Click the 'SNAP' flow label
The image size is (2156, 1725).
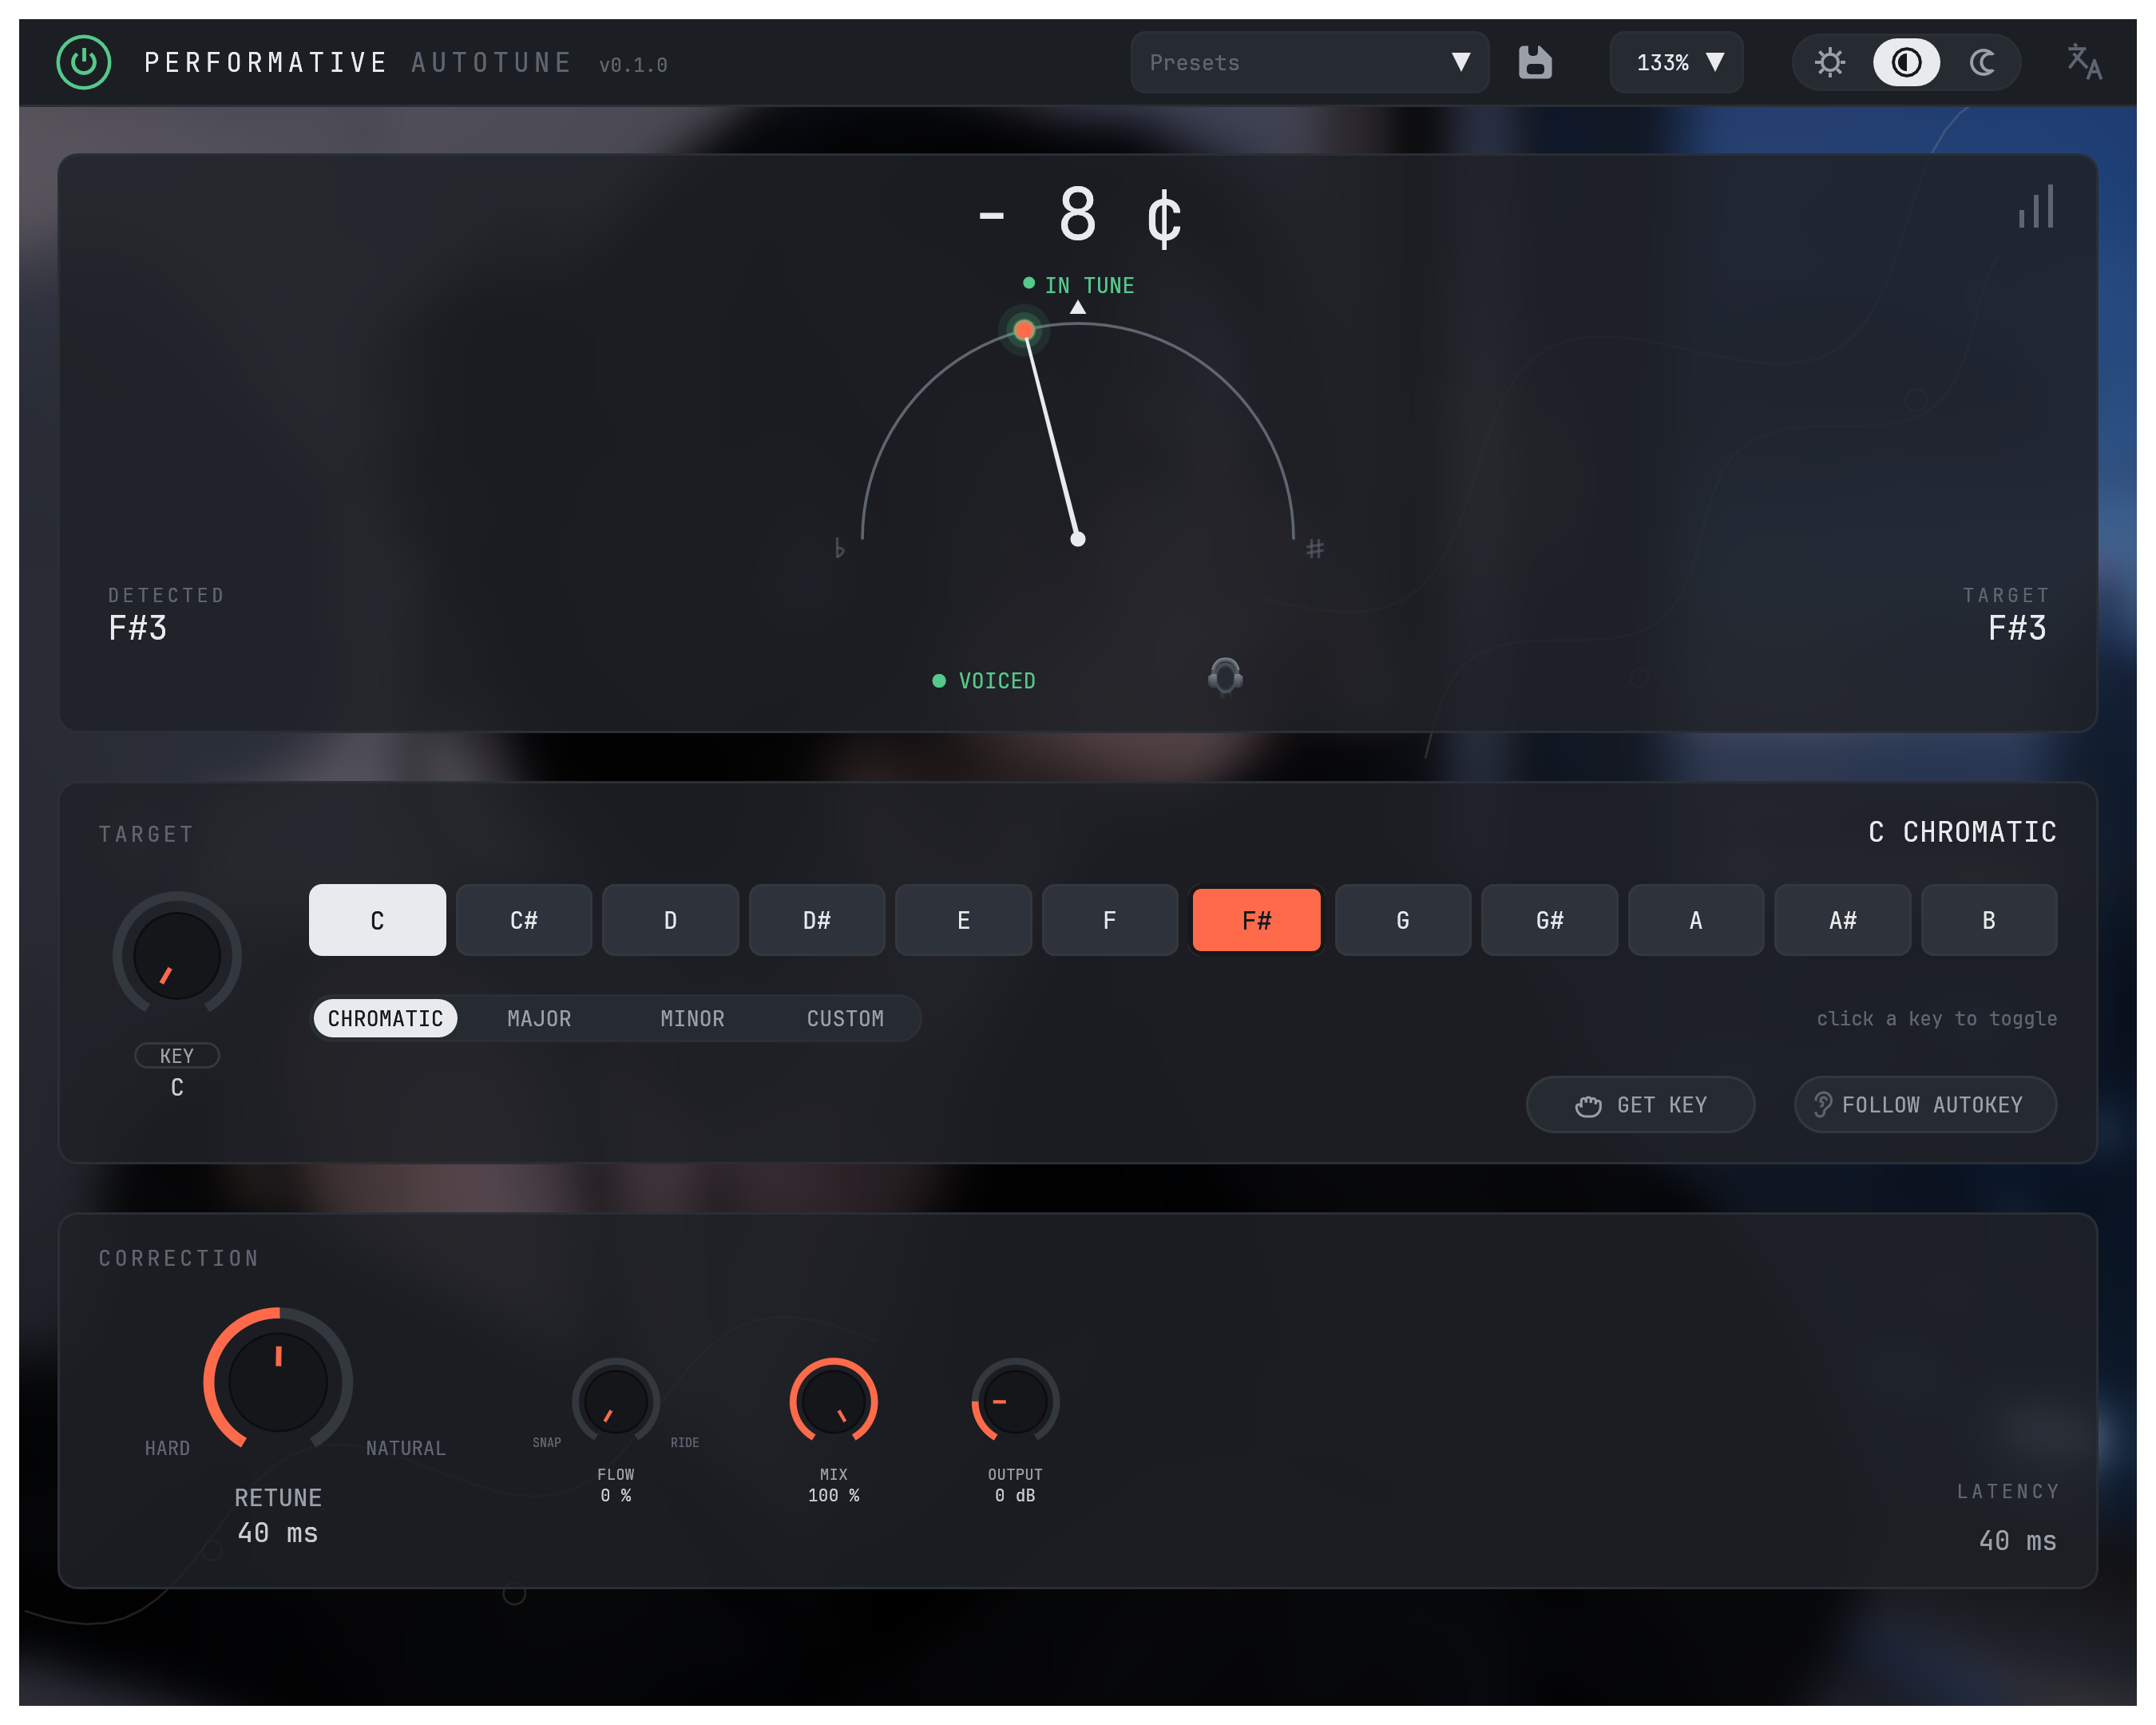tap(547, 1442)
